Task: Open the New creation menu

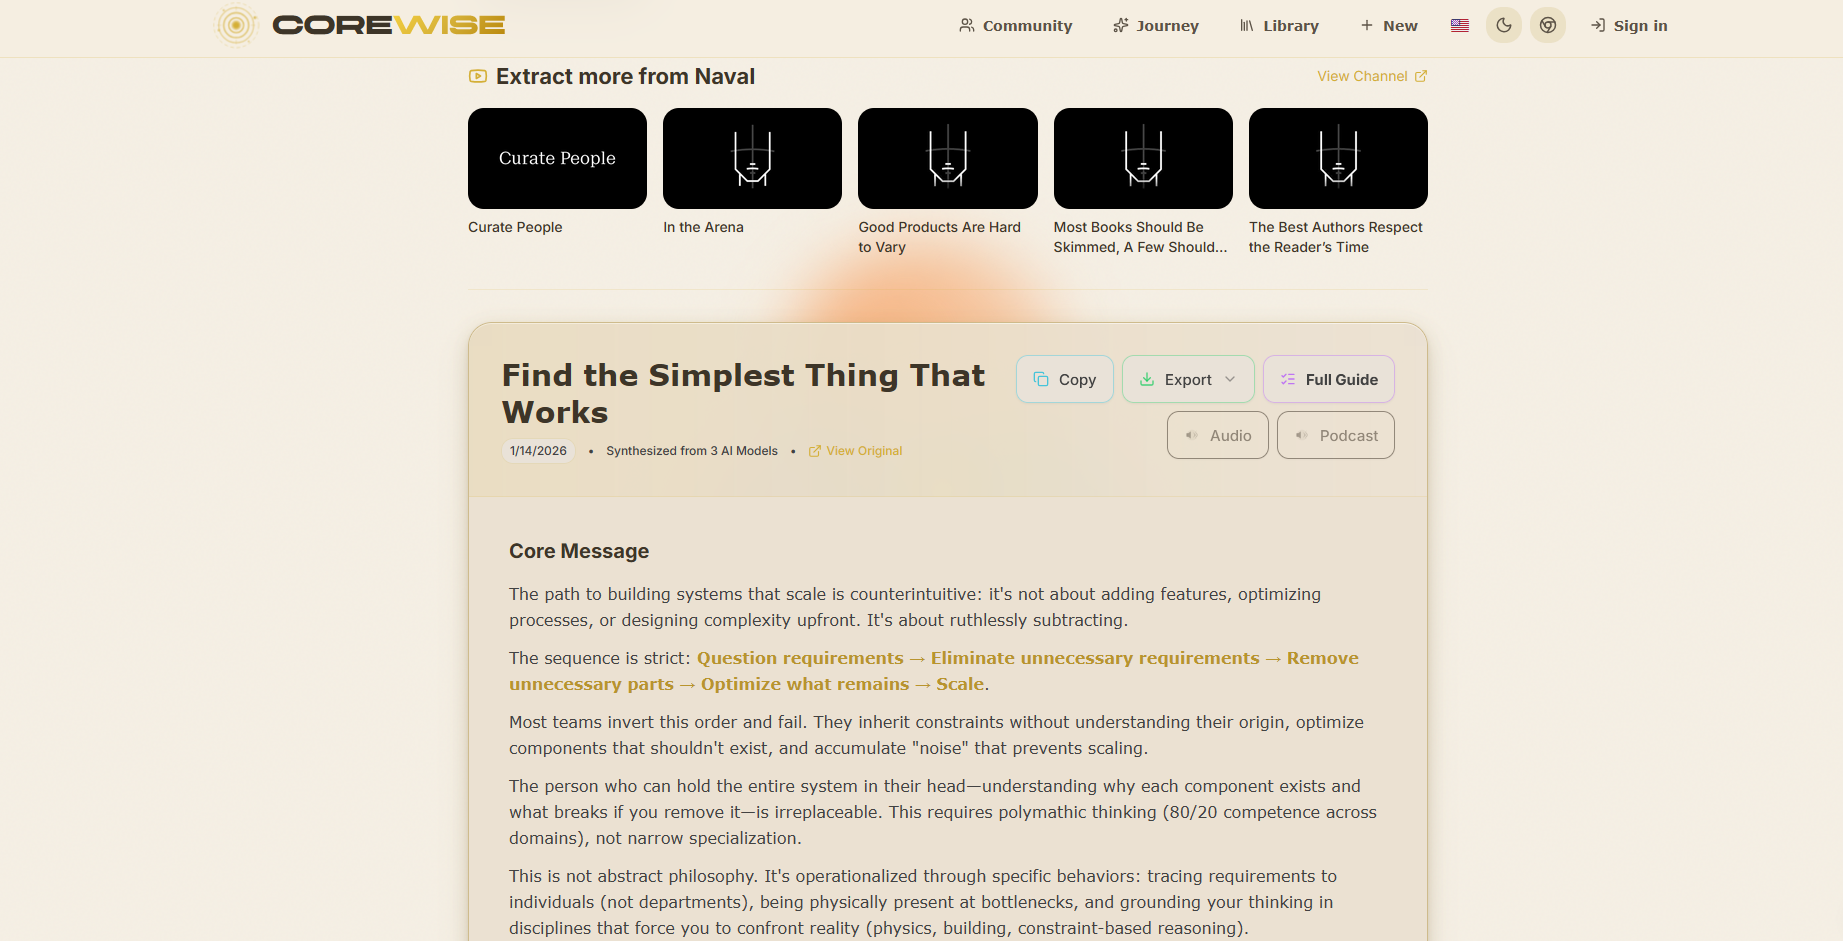Action: click(1389, 25)
